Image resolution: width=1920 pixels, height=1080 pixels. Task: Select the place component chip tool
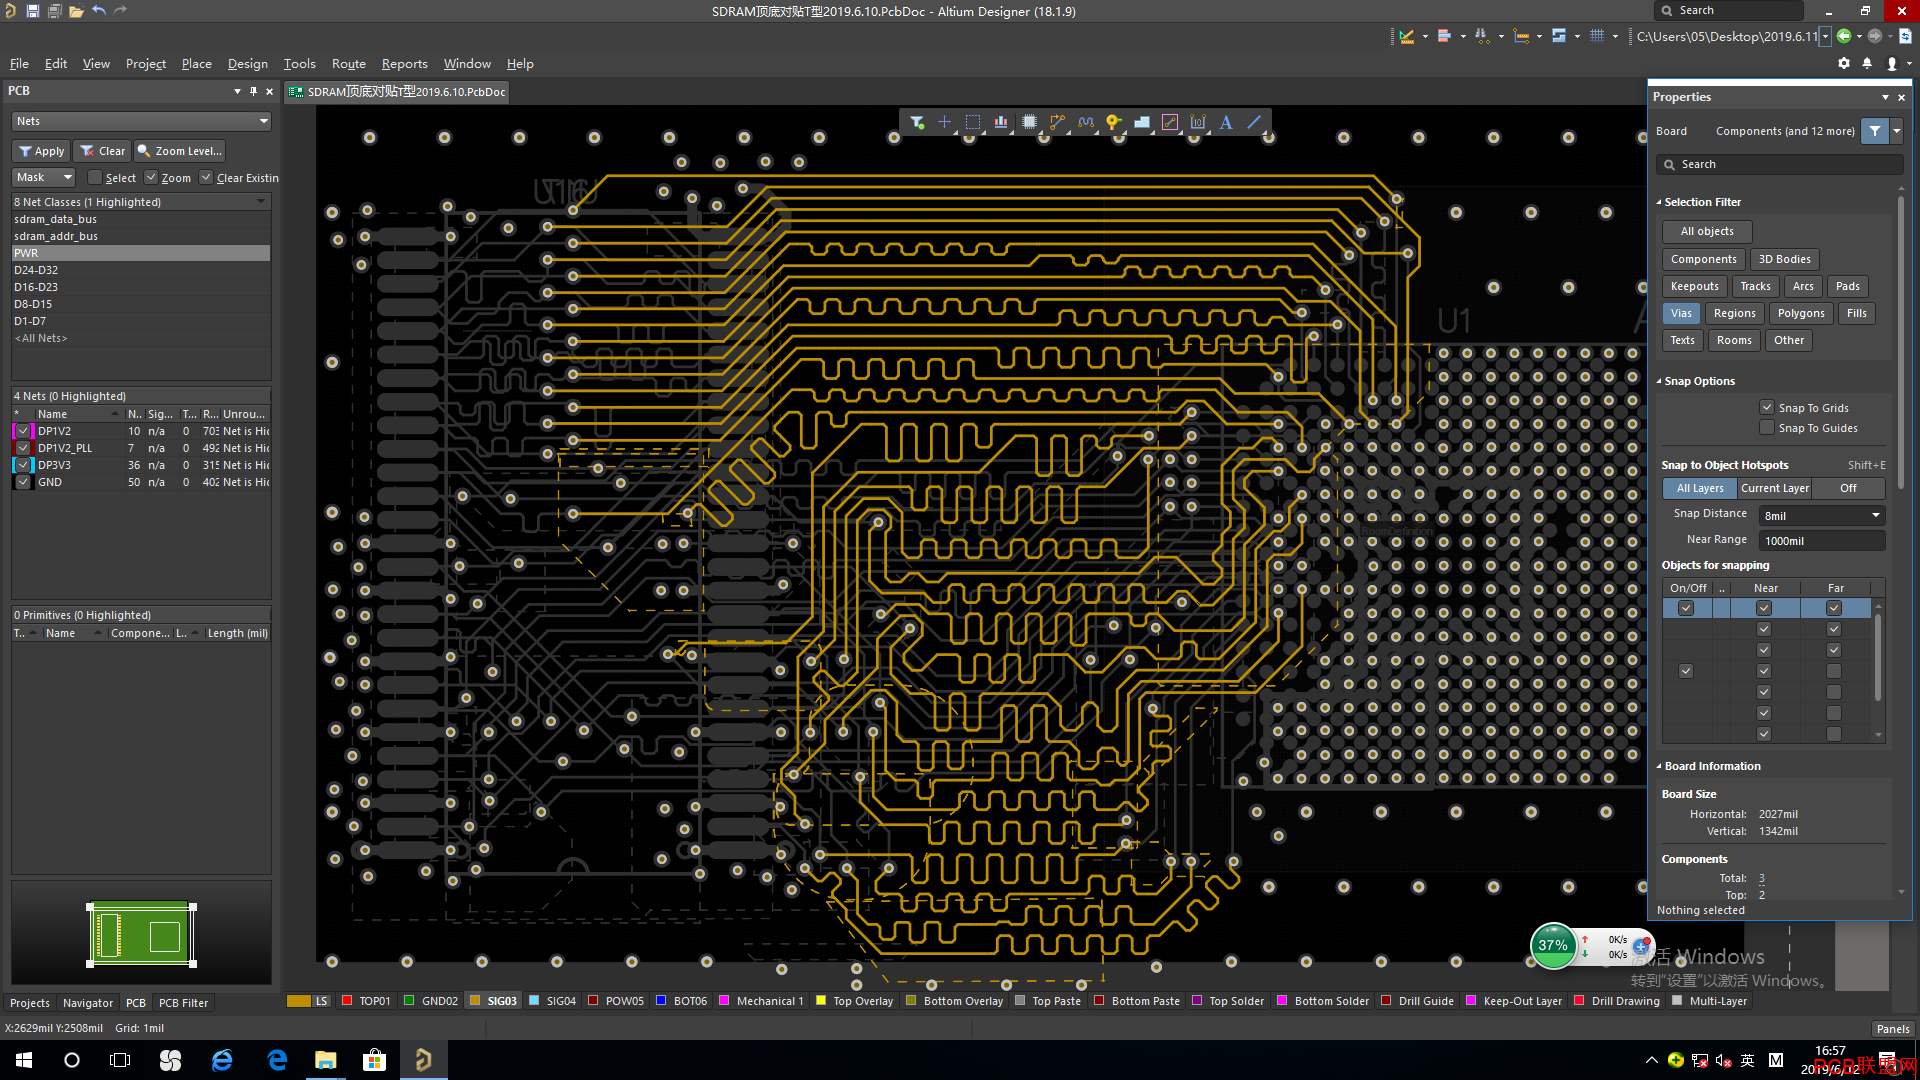click(x=1029, y=122)
